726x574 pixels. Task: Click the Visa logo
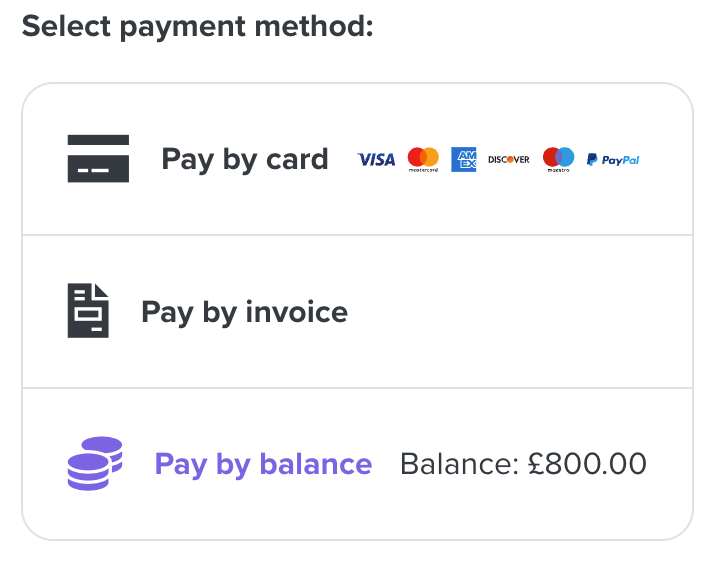[376, 159]
